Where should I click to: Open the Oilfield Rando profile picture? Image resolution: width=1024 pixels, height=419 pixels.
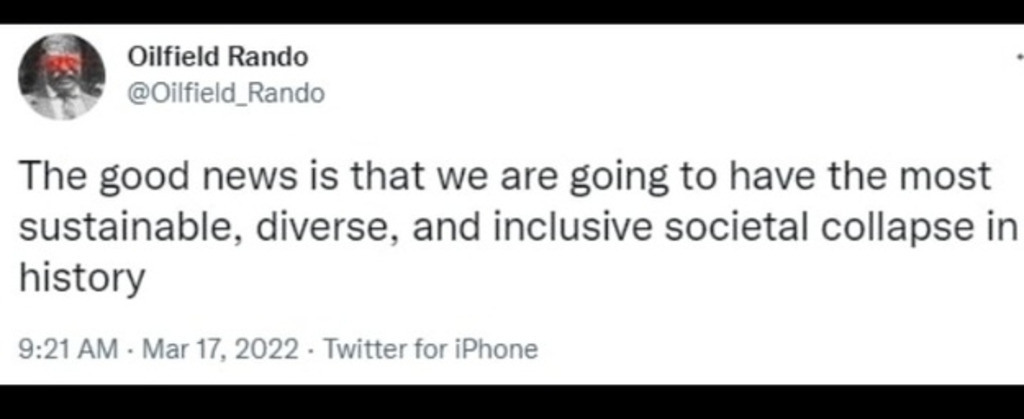point(62,76)
